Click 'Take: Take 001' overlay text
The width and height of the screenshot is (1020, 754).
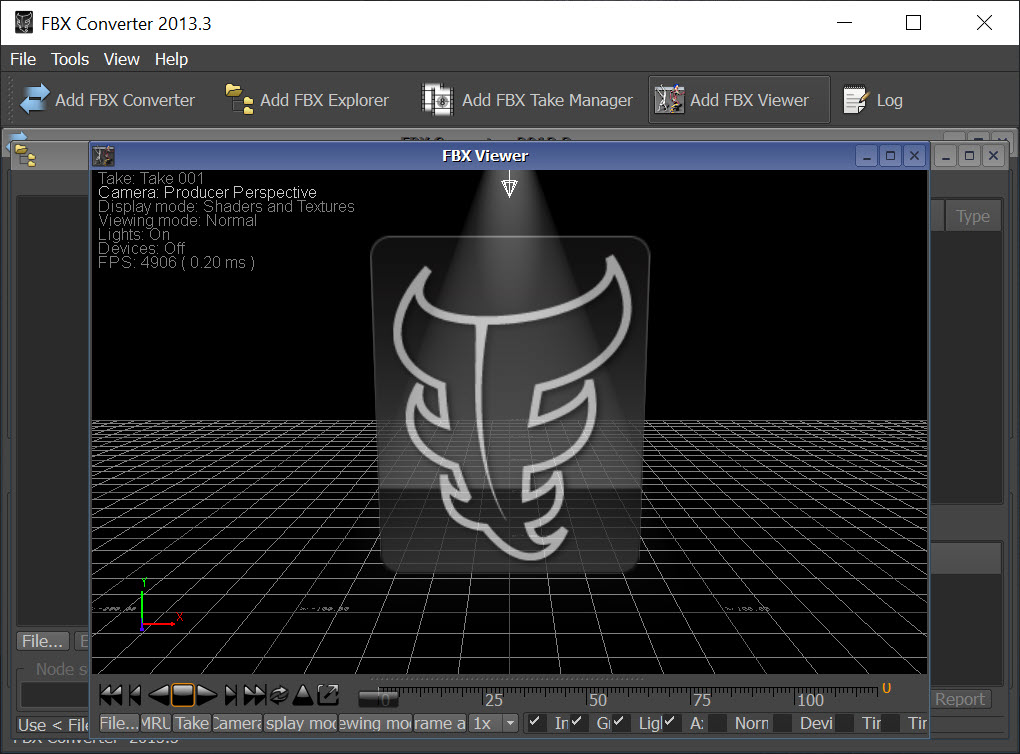[151, 178]
